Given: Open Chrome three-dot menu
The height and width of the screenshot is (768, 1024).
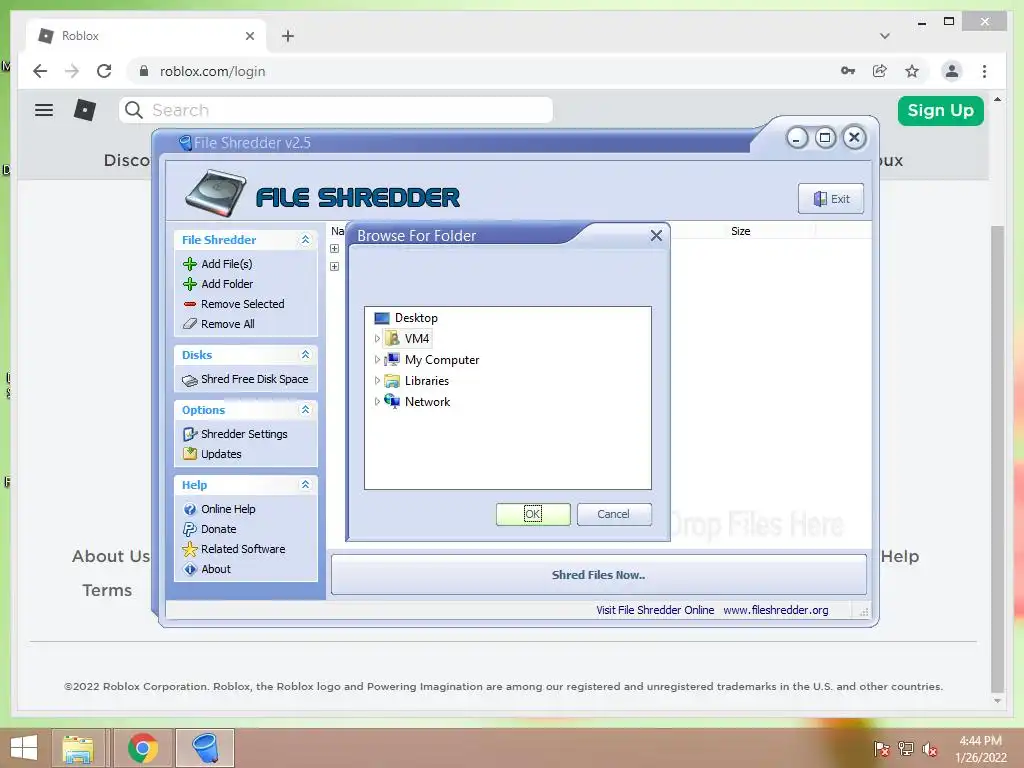Looking at the screenshot, I should (984, 71).
